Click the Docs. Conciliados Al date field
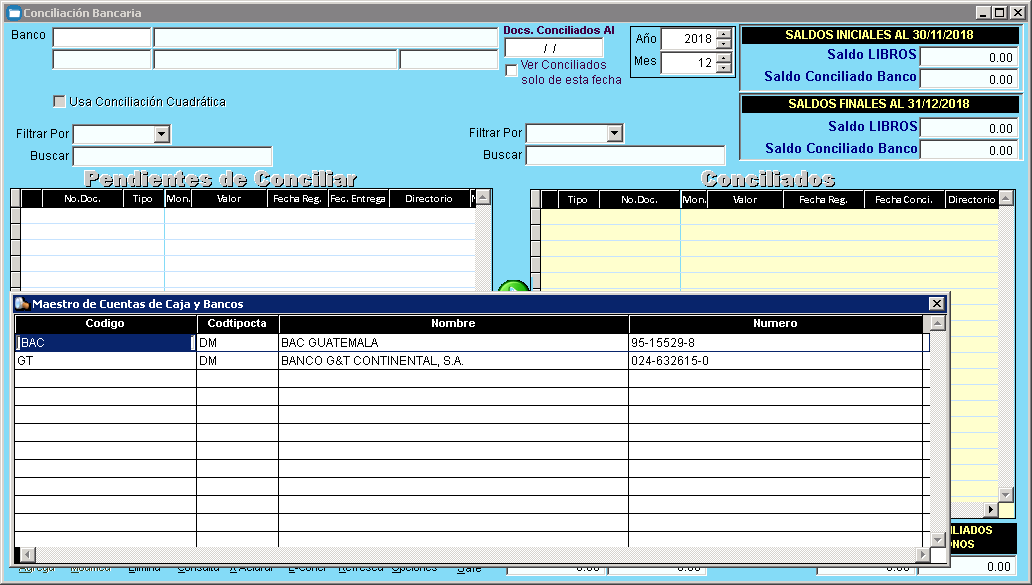The height and width of the screenshot is (585, 1032). click(x=553, y=48)
